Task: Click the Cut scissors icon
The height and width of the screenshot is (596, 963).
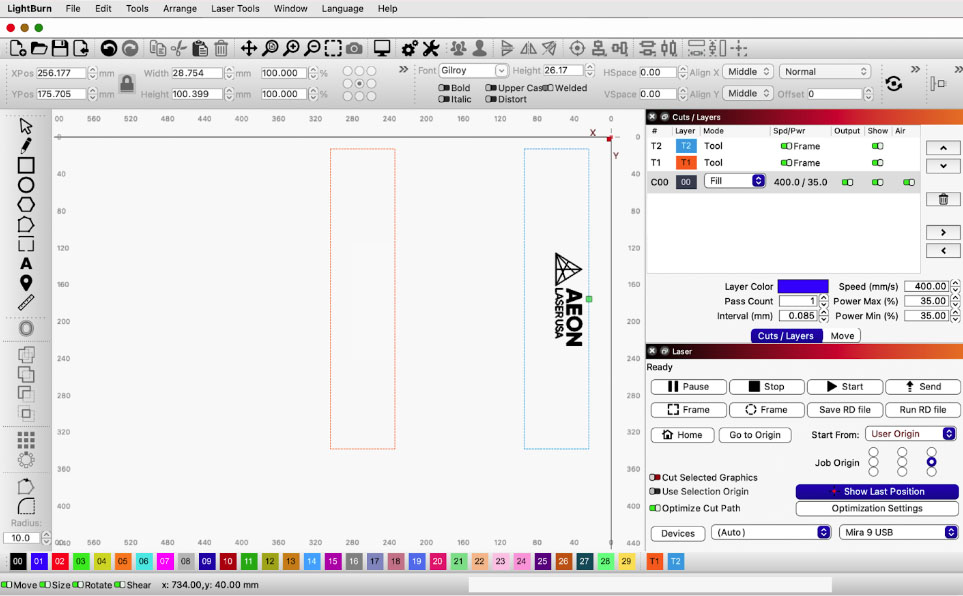Action: click(179, 49)
